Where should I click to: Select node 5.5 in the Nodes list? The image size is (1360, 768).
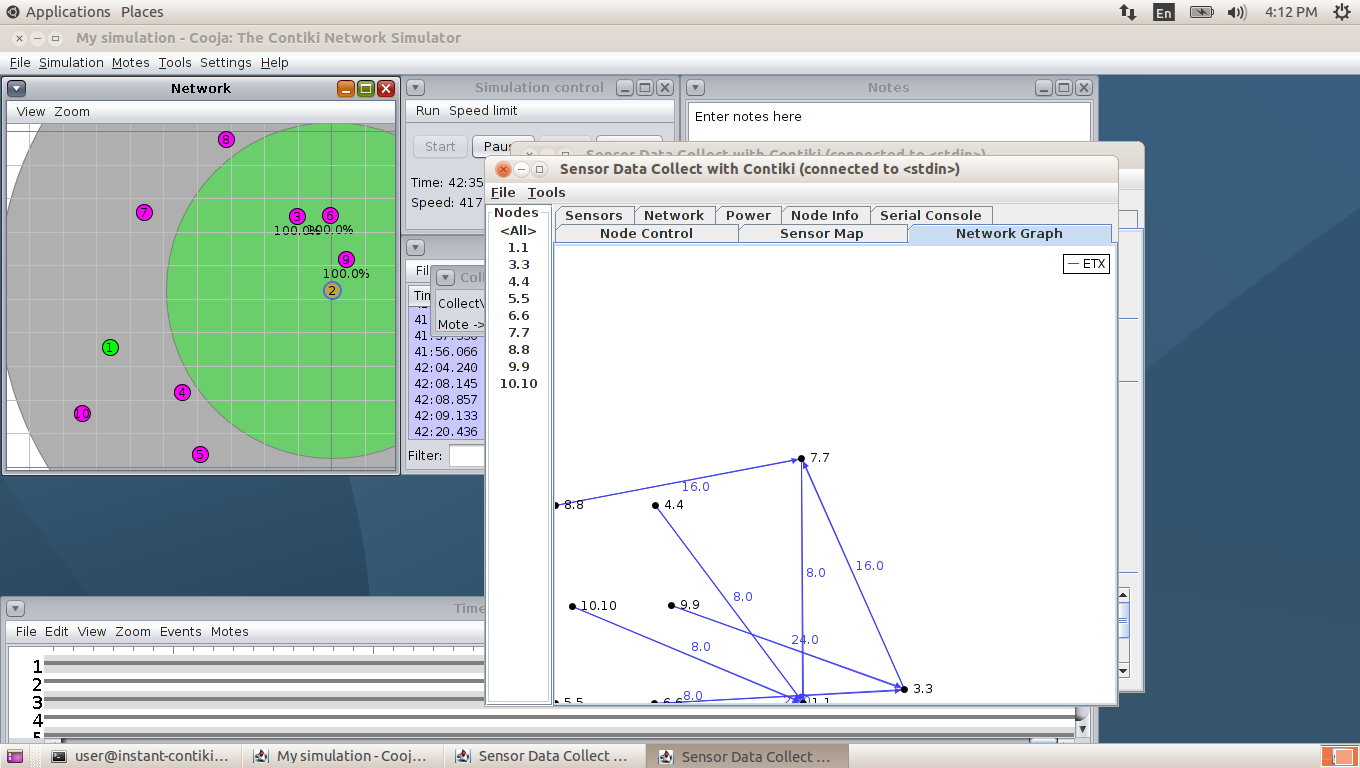tap(518, 299)
